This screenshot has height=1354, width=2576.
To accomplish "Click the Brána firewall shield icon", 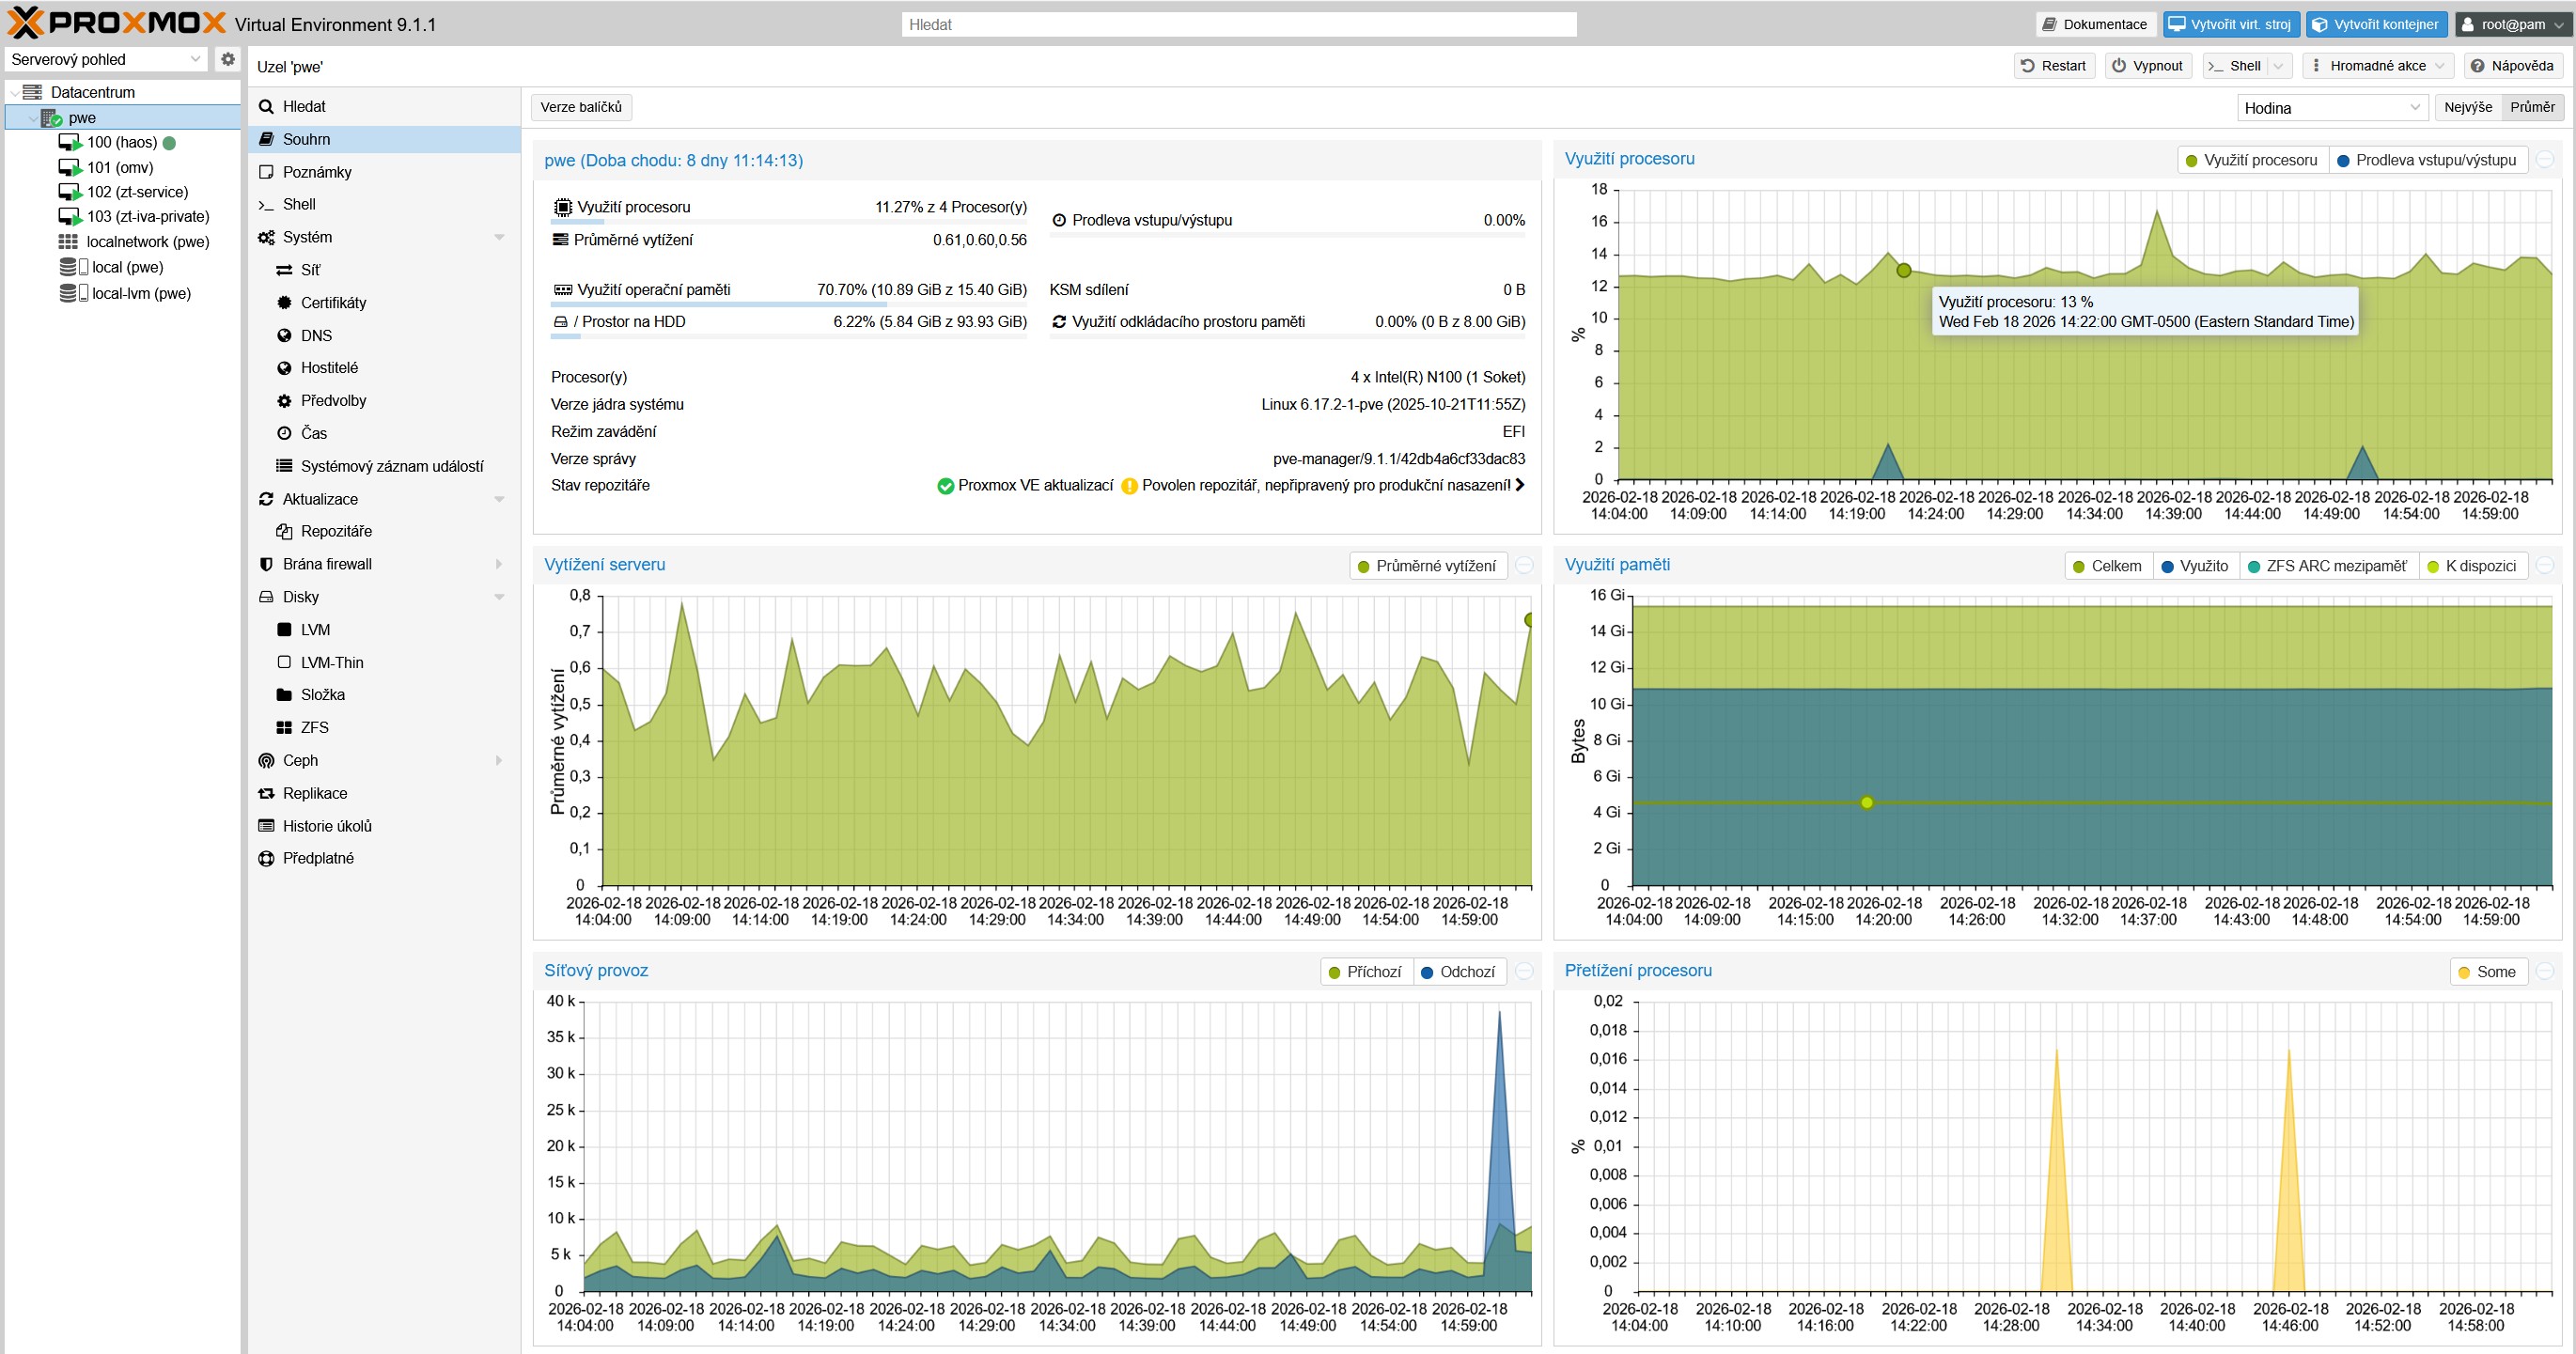I will point(266,564).
